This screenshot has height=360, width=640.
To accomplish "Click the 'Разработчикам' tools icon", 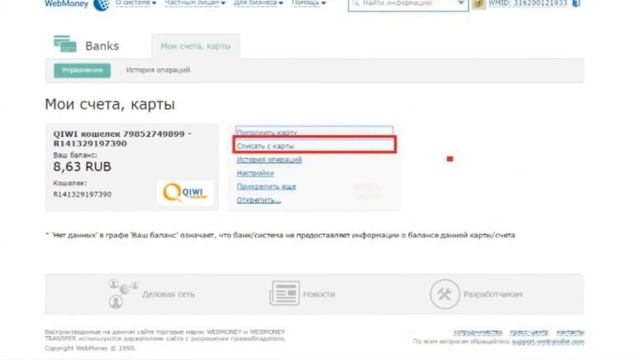I will coord(444,294).
